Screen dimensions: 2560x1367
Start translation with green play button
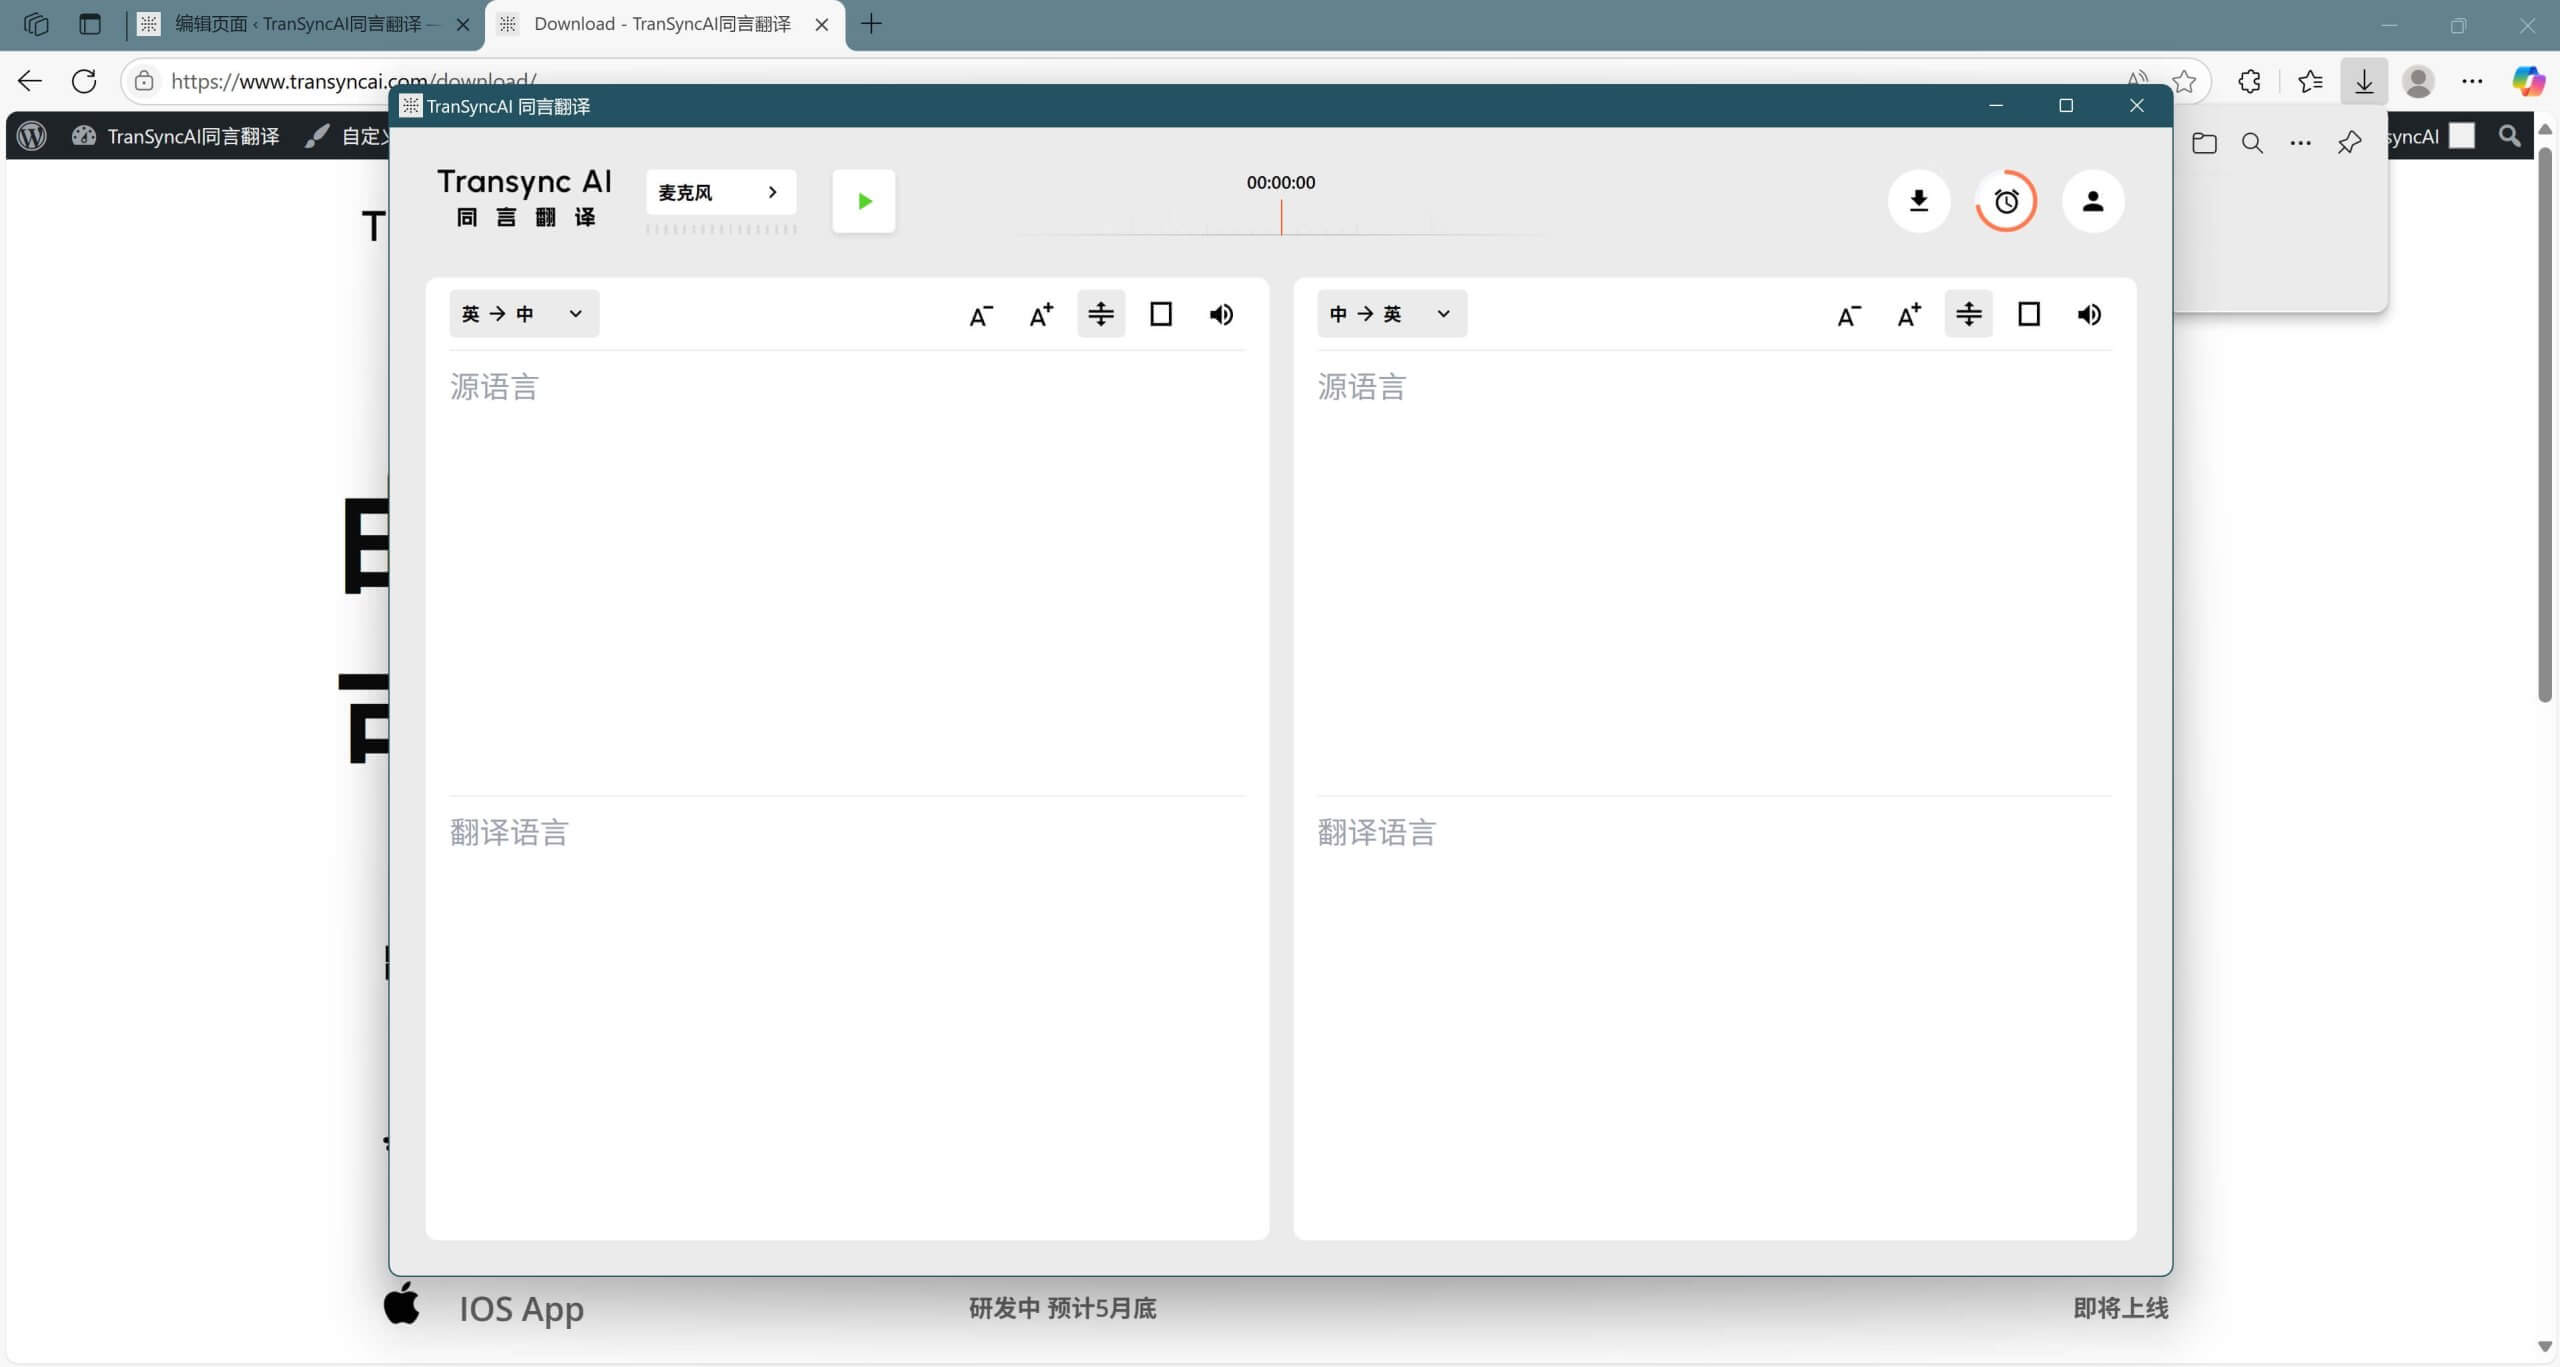pyautogui.click(x=864, y=201)
